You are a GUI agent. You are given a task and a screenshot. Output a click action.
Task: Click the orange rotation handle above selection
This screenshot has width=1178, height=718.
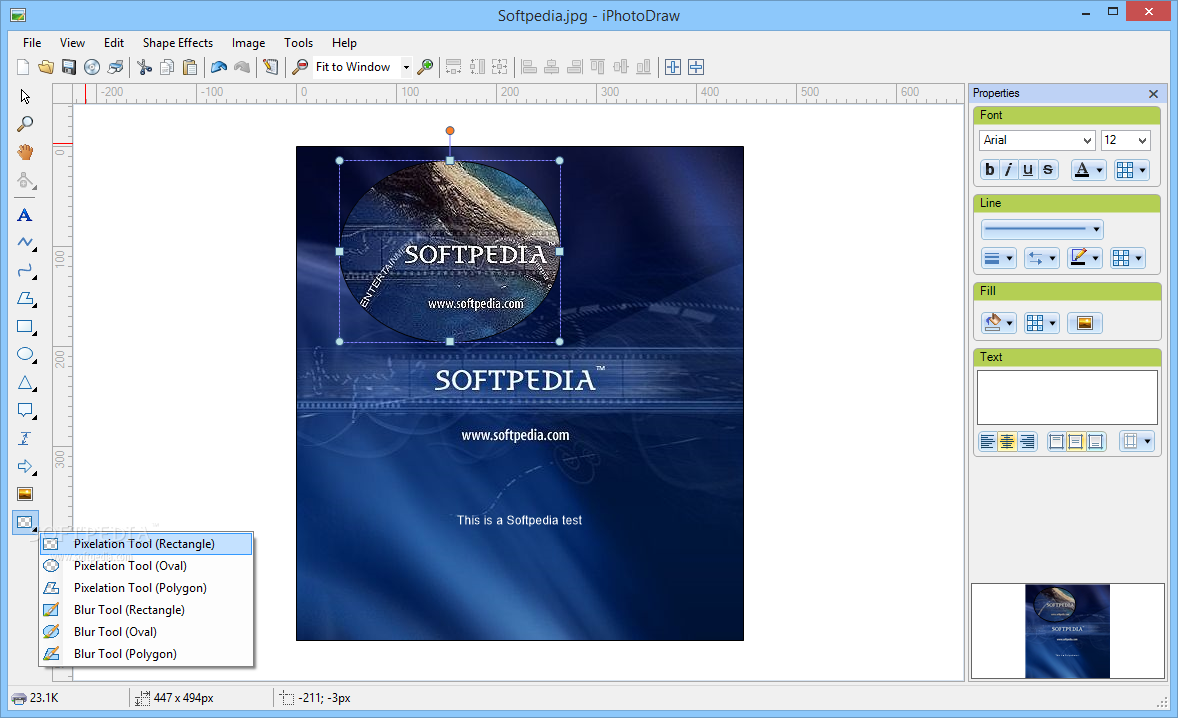pyautogui.click(x=450, y=131)
